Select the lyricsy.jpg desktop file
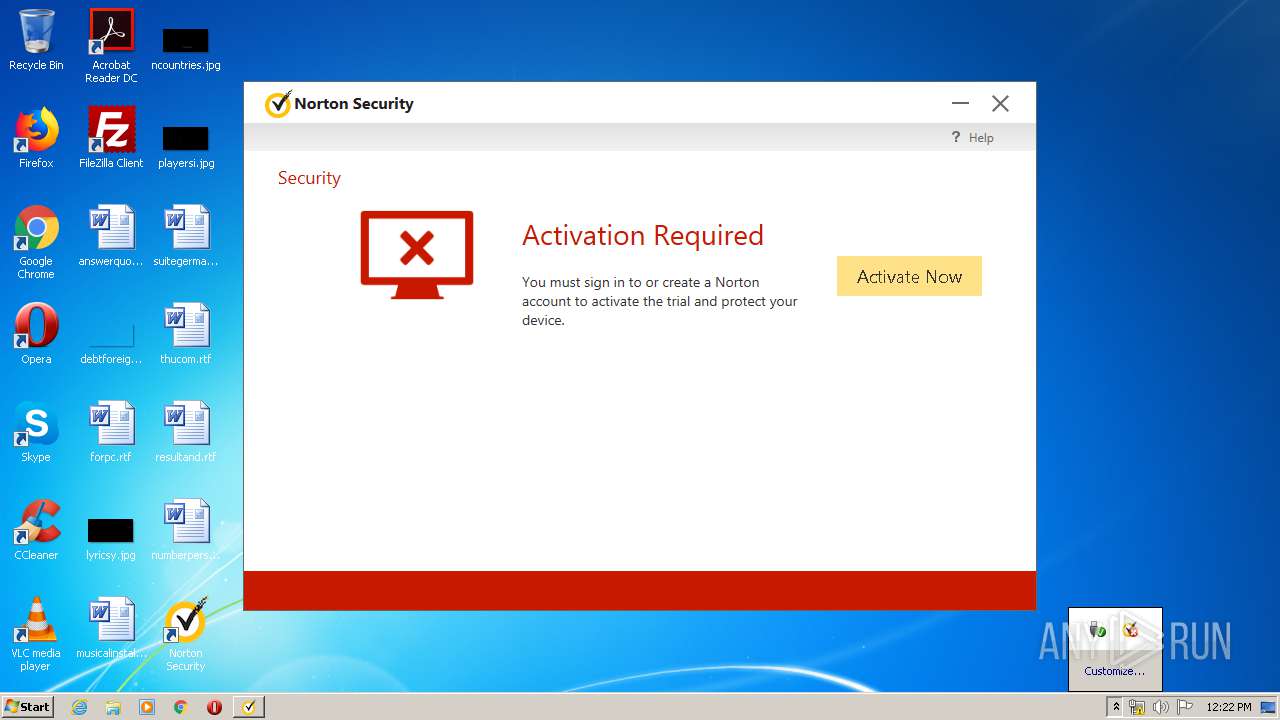1280x720 pixels. tap(111, 539)
